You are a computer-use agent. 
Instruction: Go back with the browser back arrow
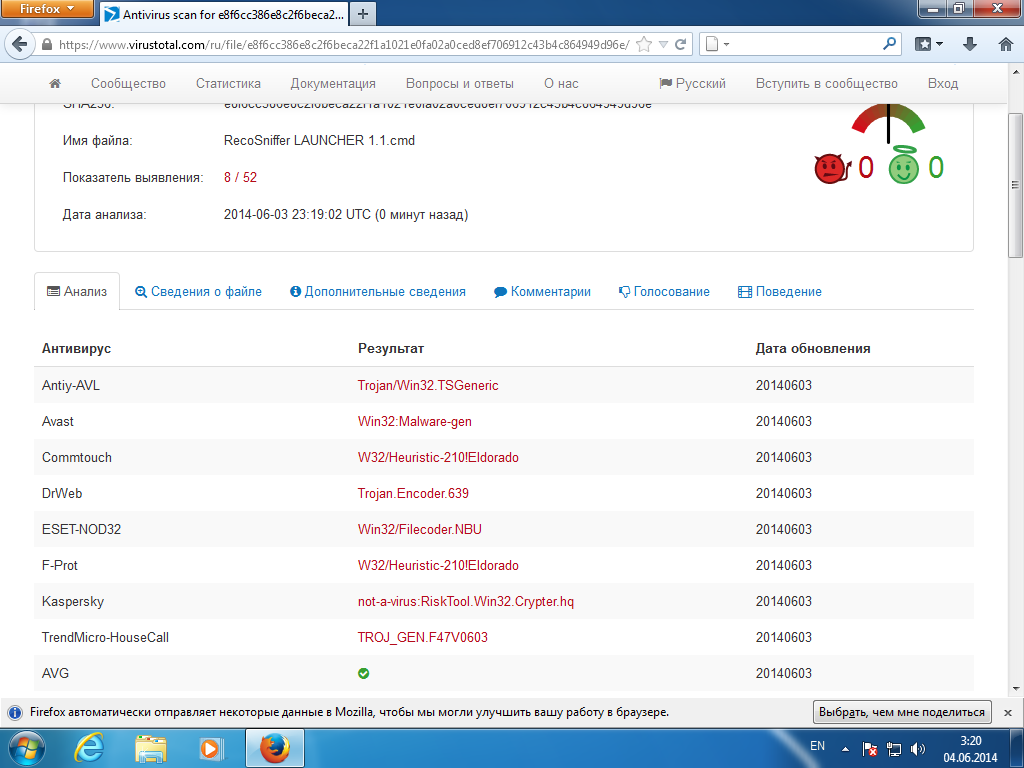(20, 44)
